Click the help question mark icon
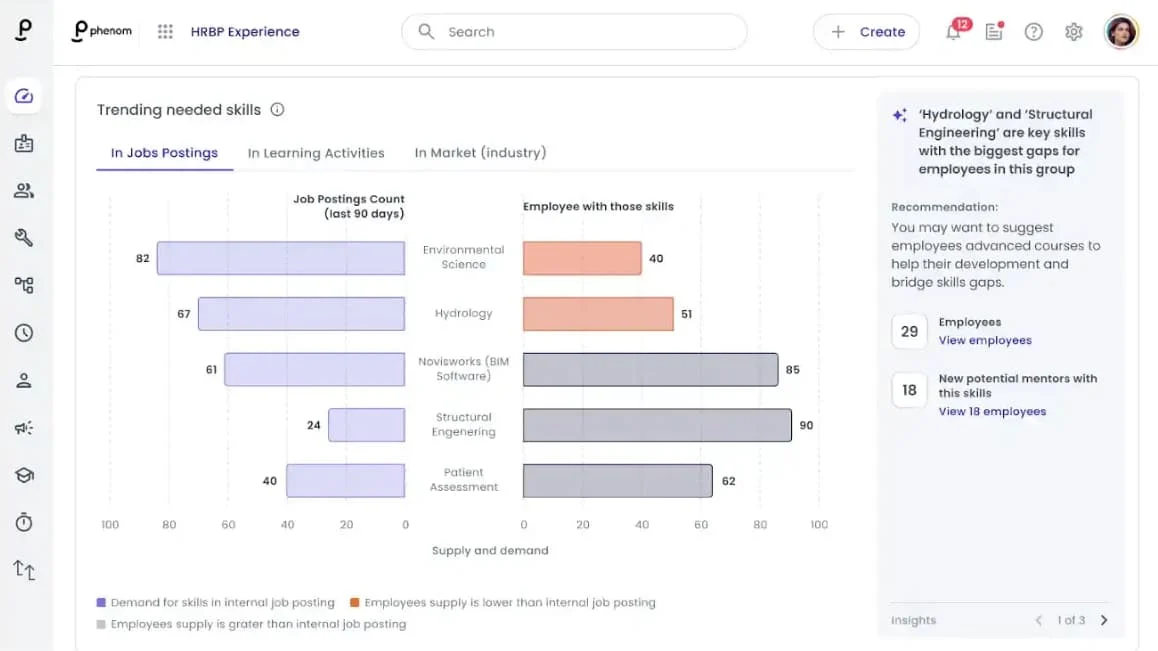The width and height of the screenshot is (1158, 651). coord(1033,32)
